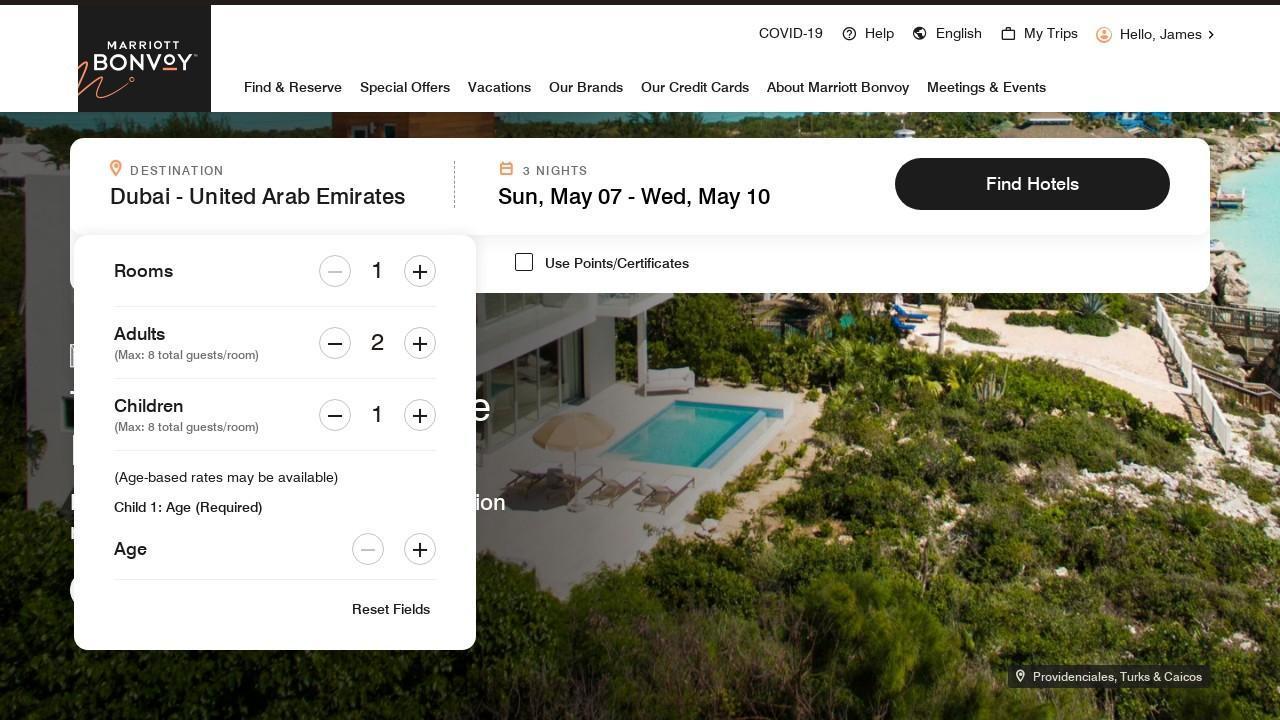Click the Find Hotels button
Viewport: 1280px width, 720px height.
1032,184
